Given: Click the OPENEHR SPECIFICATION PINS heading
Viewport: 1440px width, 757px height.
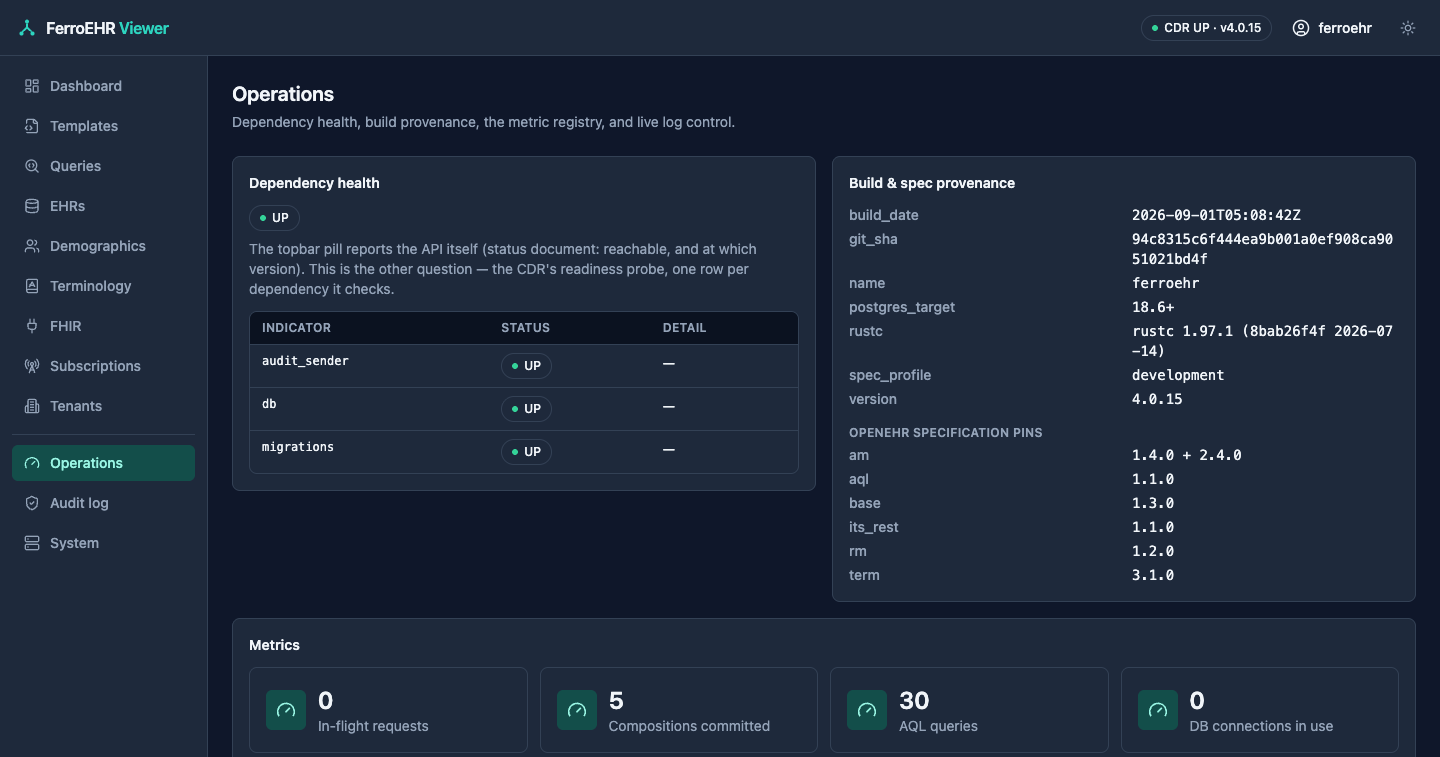Looking at the screenshot, I should [x=946, y=433].
